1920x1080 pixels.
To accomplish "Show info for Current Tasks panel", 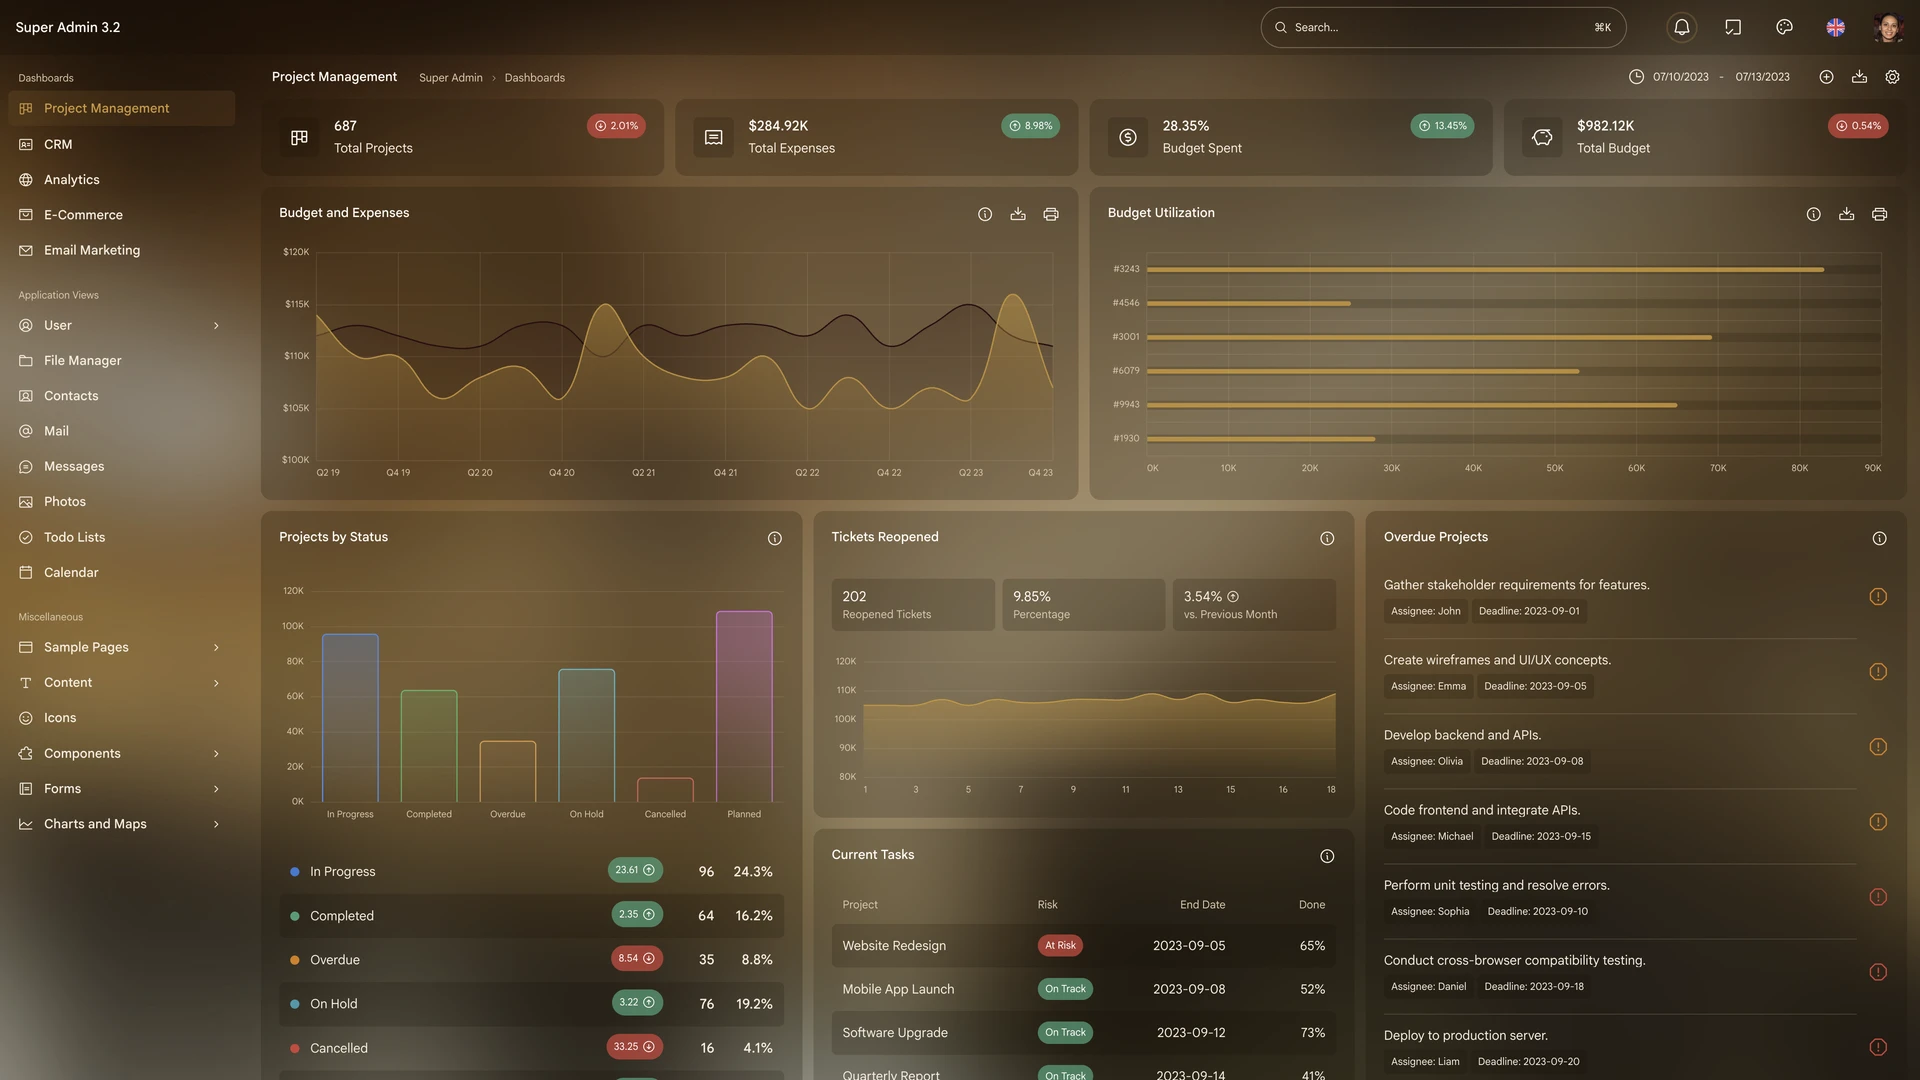I will pos(1327,856).
